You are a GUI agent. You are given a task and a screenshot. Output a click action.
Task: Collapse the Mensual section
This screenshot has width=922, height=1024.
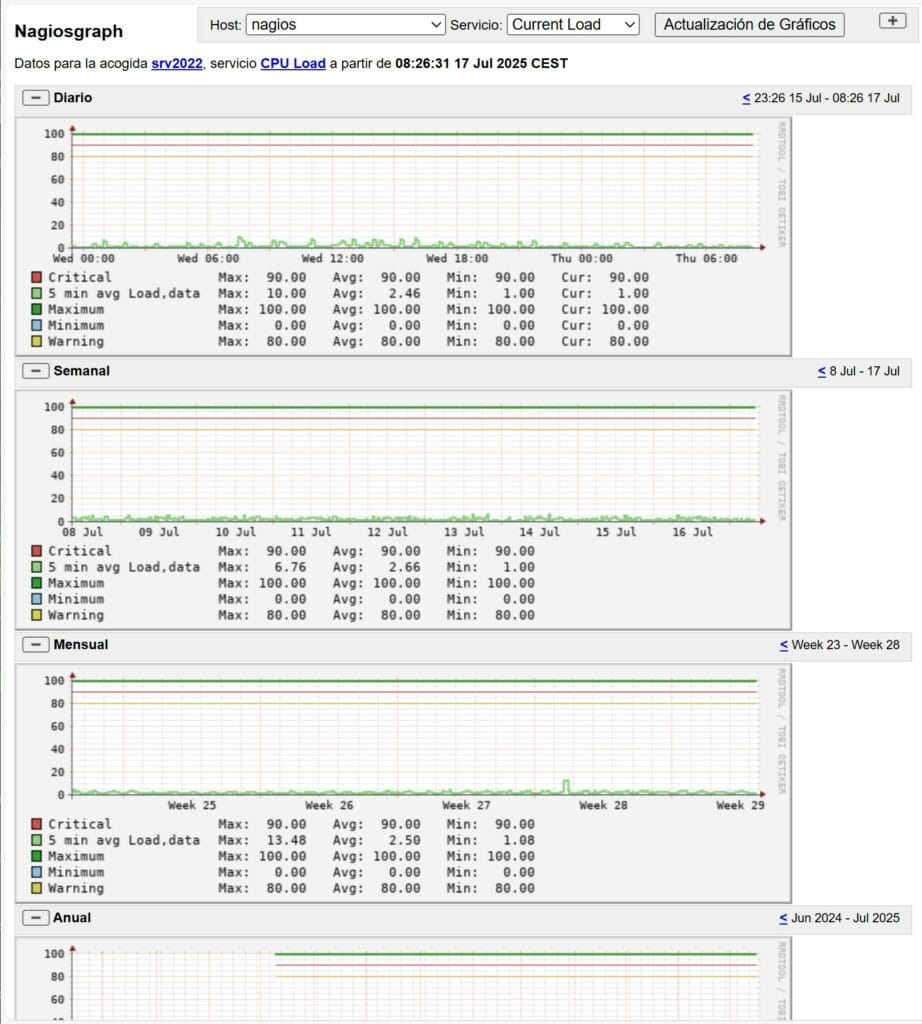point(36,645)
